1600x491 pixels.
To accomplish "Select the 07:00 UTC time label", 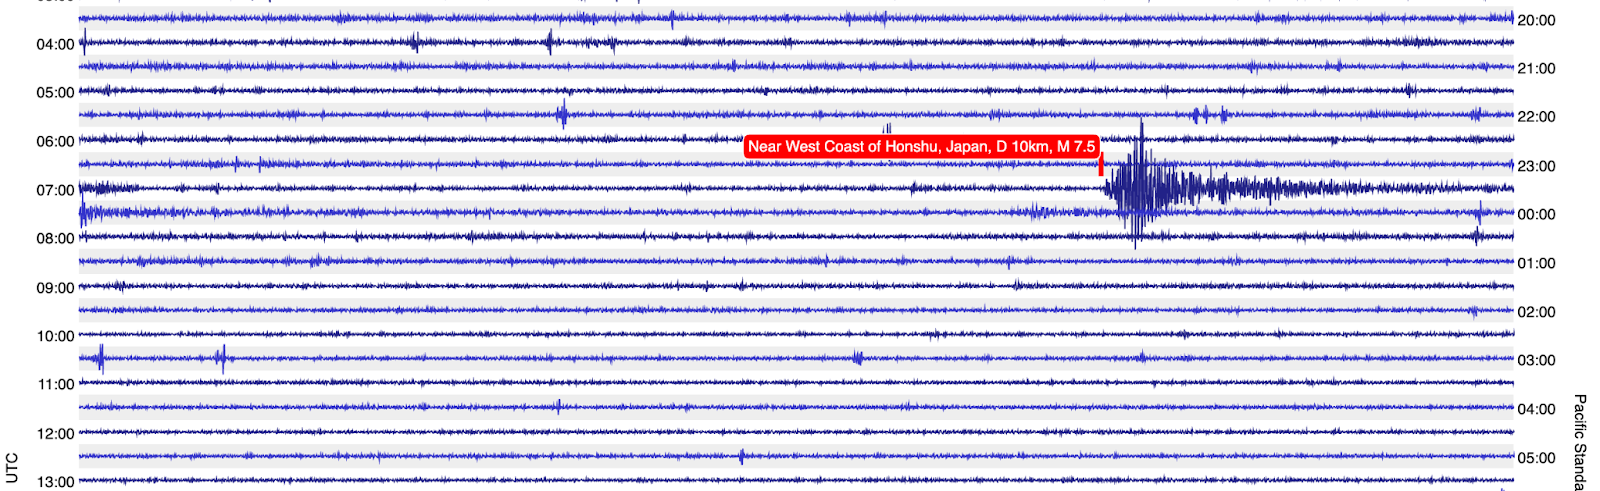I will point(55,190).
